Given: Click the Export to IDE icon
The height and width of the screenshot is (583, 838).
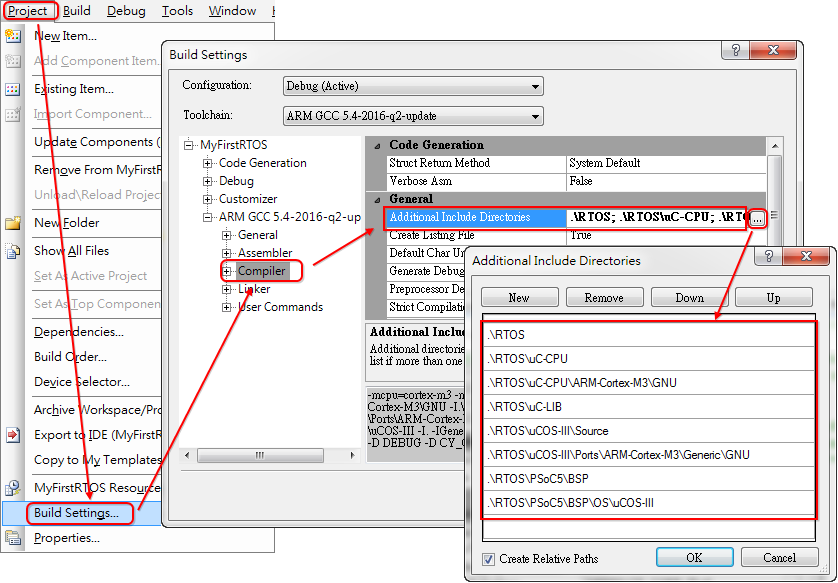Looking at the screenshot, I should [x=12, y=435].
